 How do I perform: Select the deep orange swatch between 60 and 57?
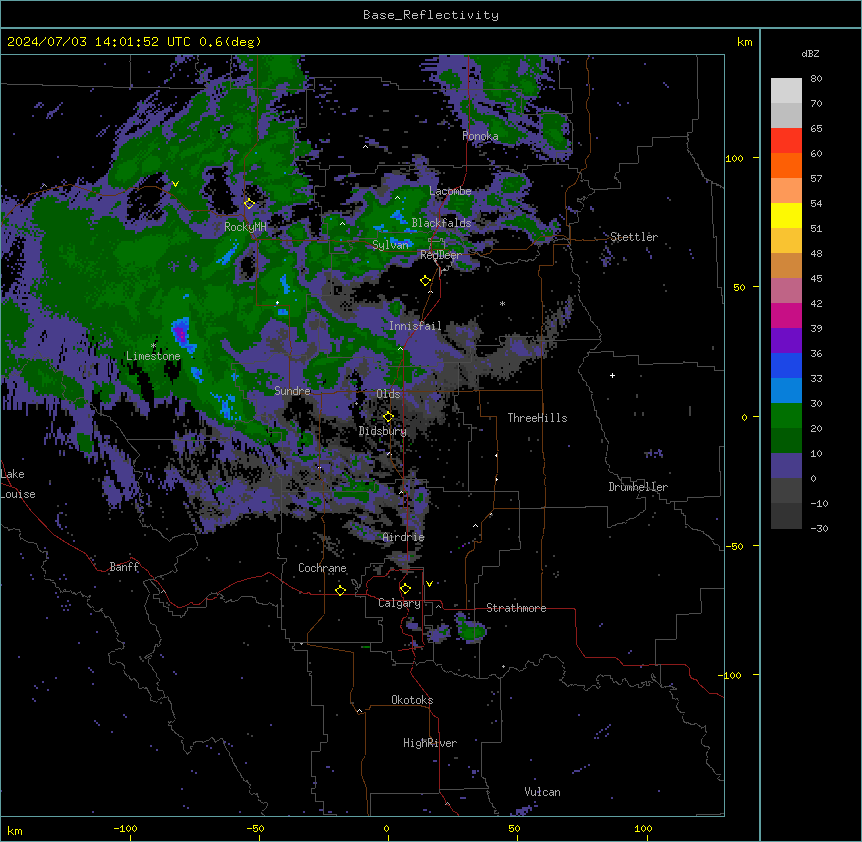(786, 165)
